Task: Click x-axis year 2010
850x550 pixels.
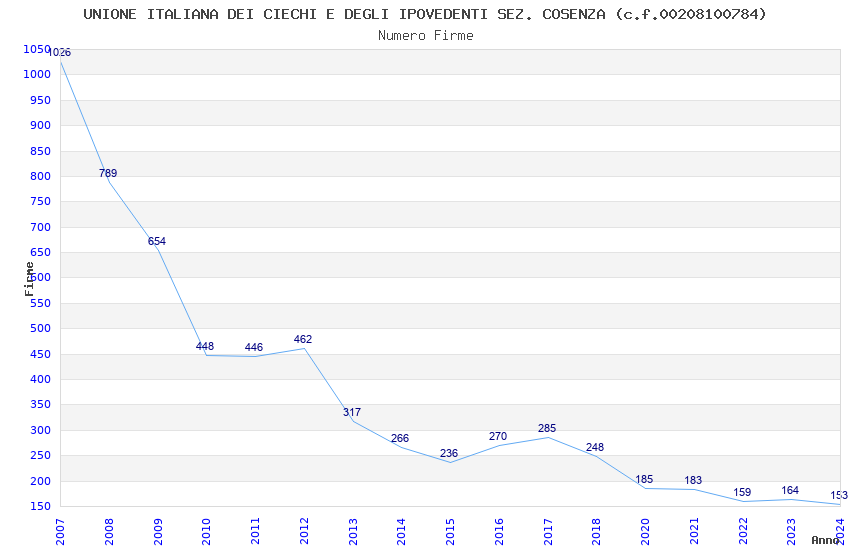Action: click(206, 532)
